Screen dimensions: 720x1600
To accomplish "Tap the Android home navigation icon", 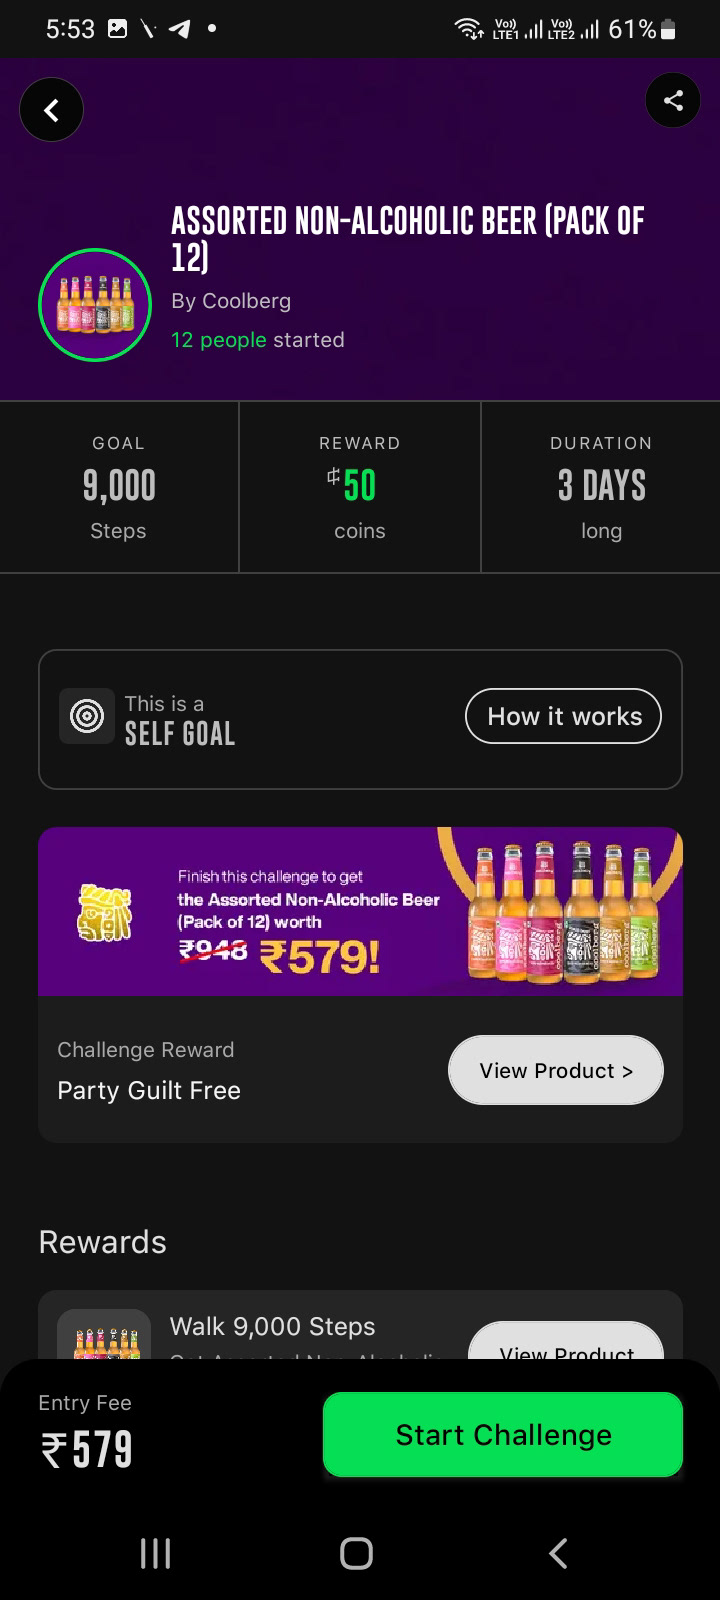I will 357,1553.
